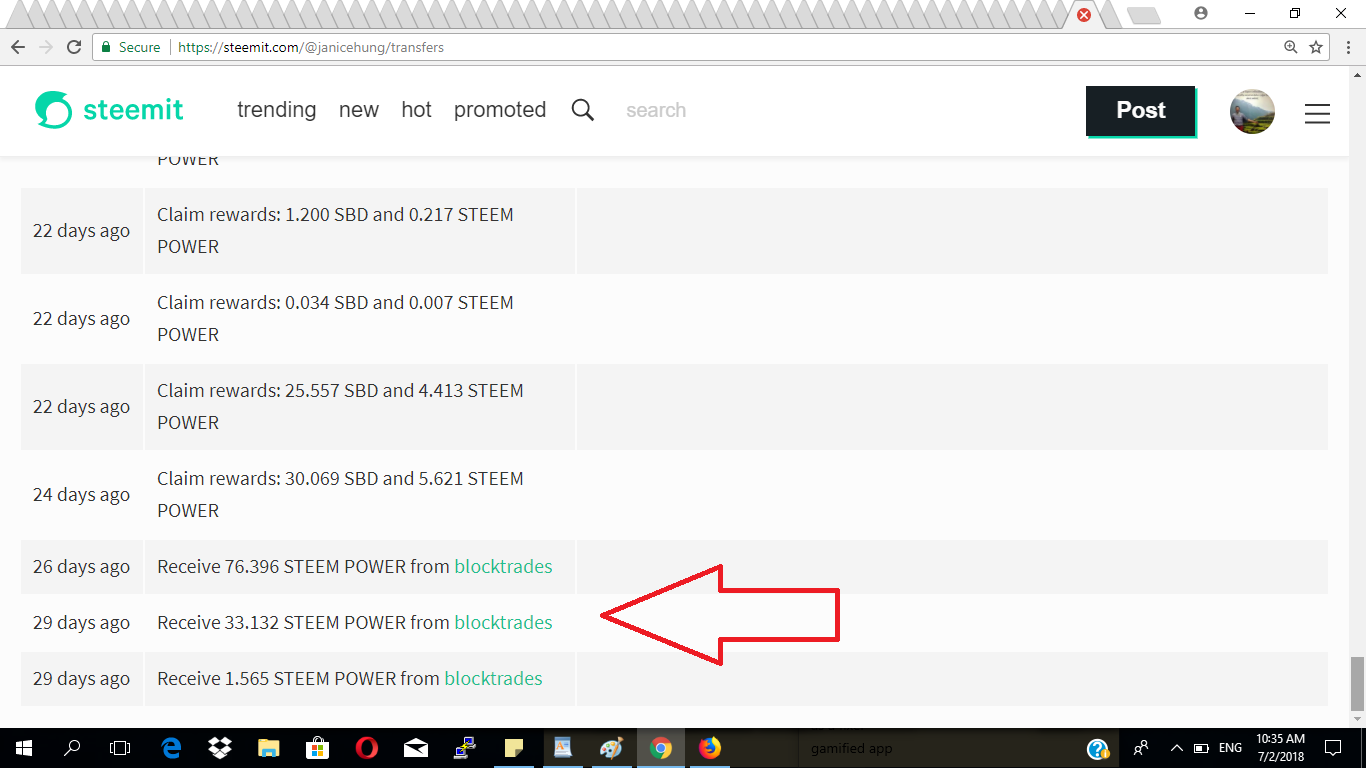Open the Action Center notifications
Viewport: 1366px width, 768px height.
[1333, 748]
